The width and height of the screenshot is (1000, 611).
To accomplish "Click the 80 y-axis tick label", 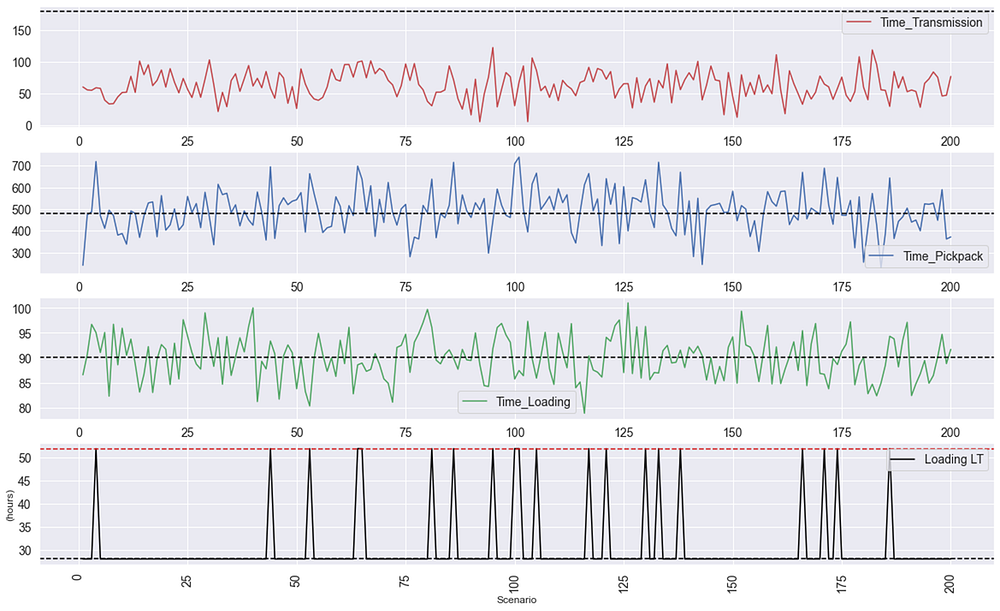I will pos(25,409).
